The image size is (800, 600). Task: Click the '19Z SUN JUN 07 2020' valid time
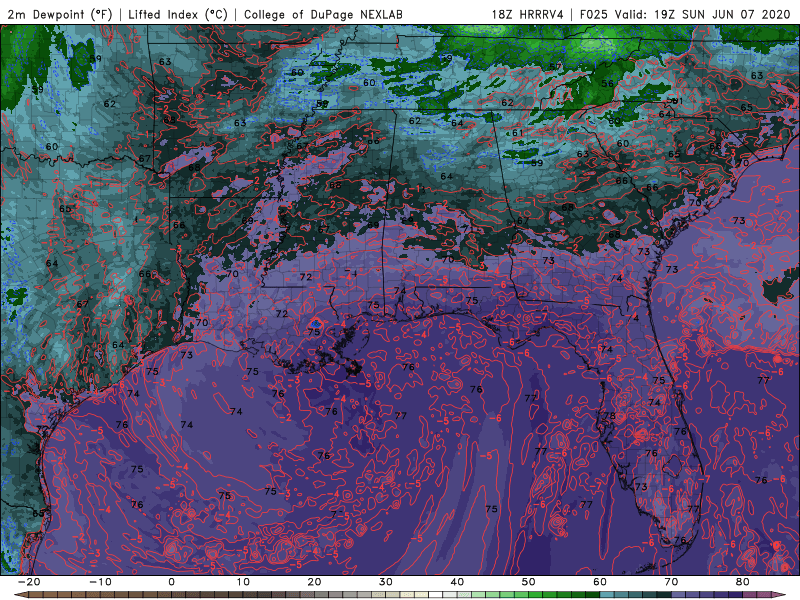[722, 14]
